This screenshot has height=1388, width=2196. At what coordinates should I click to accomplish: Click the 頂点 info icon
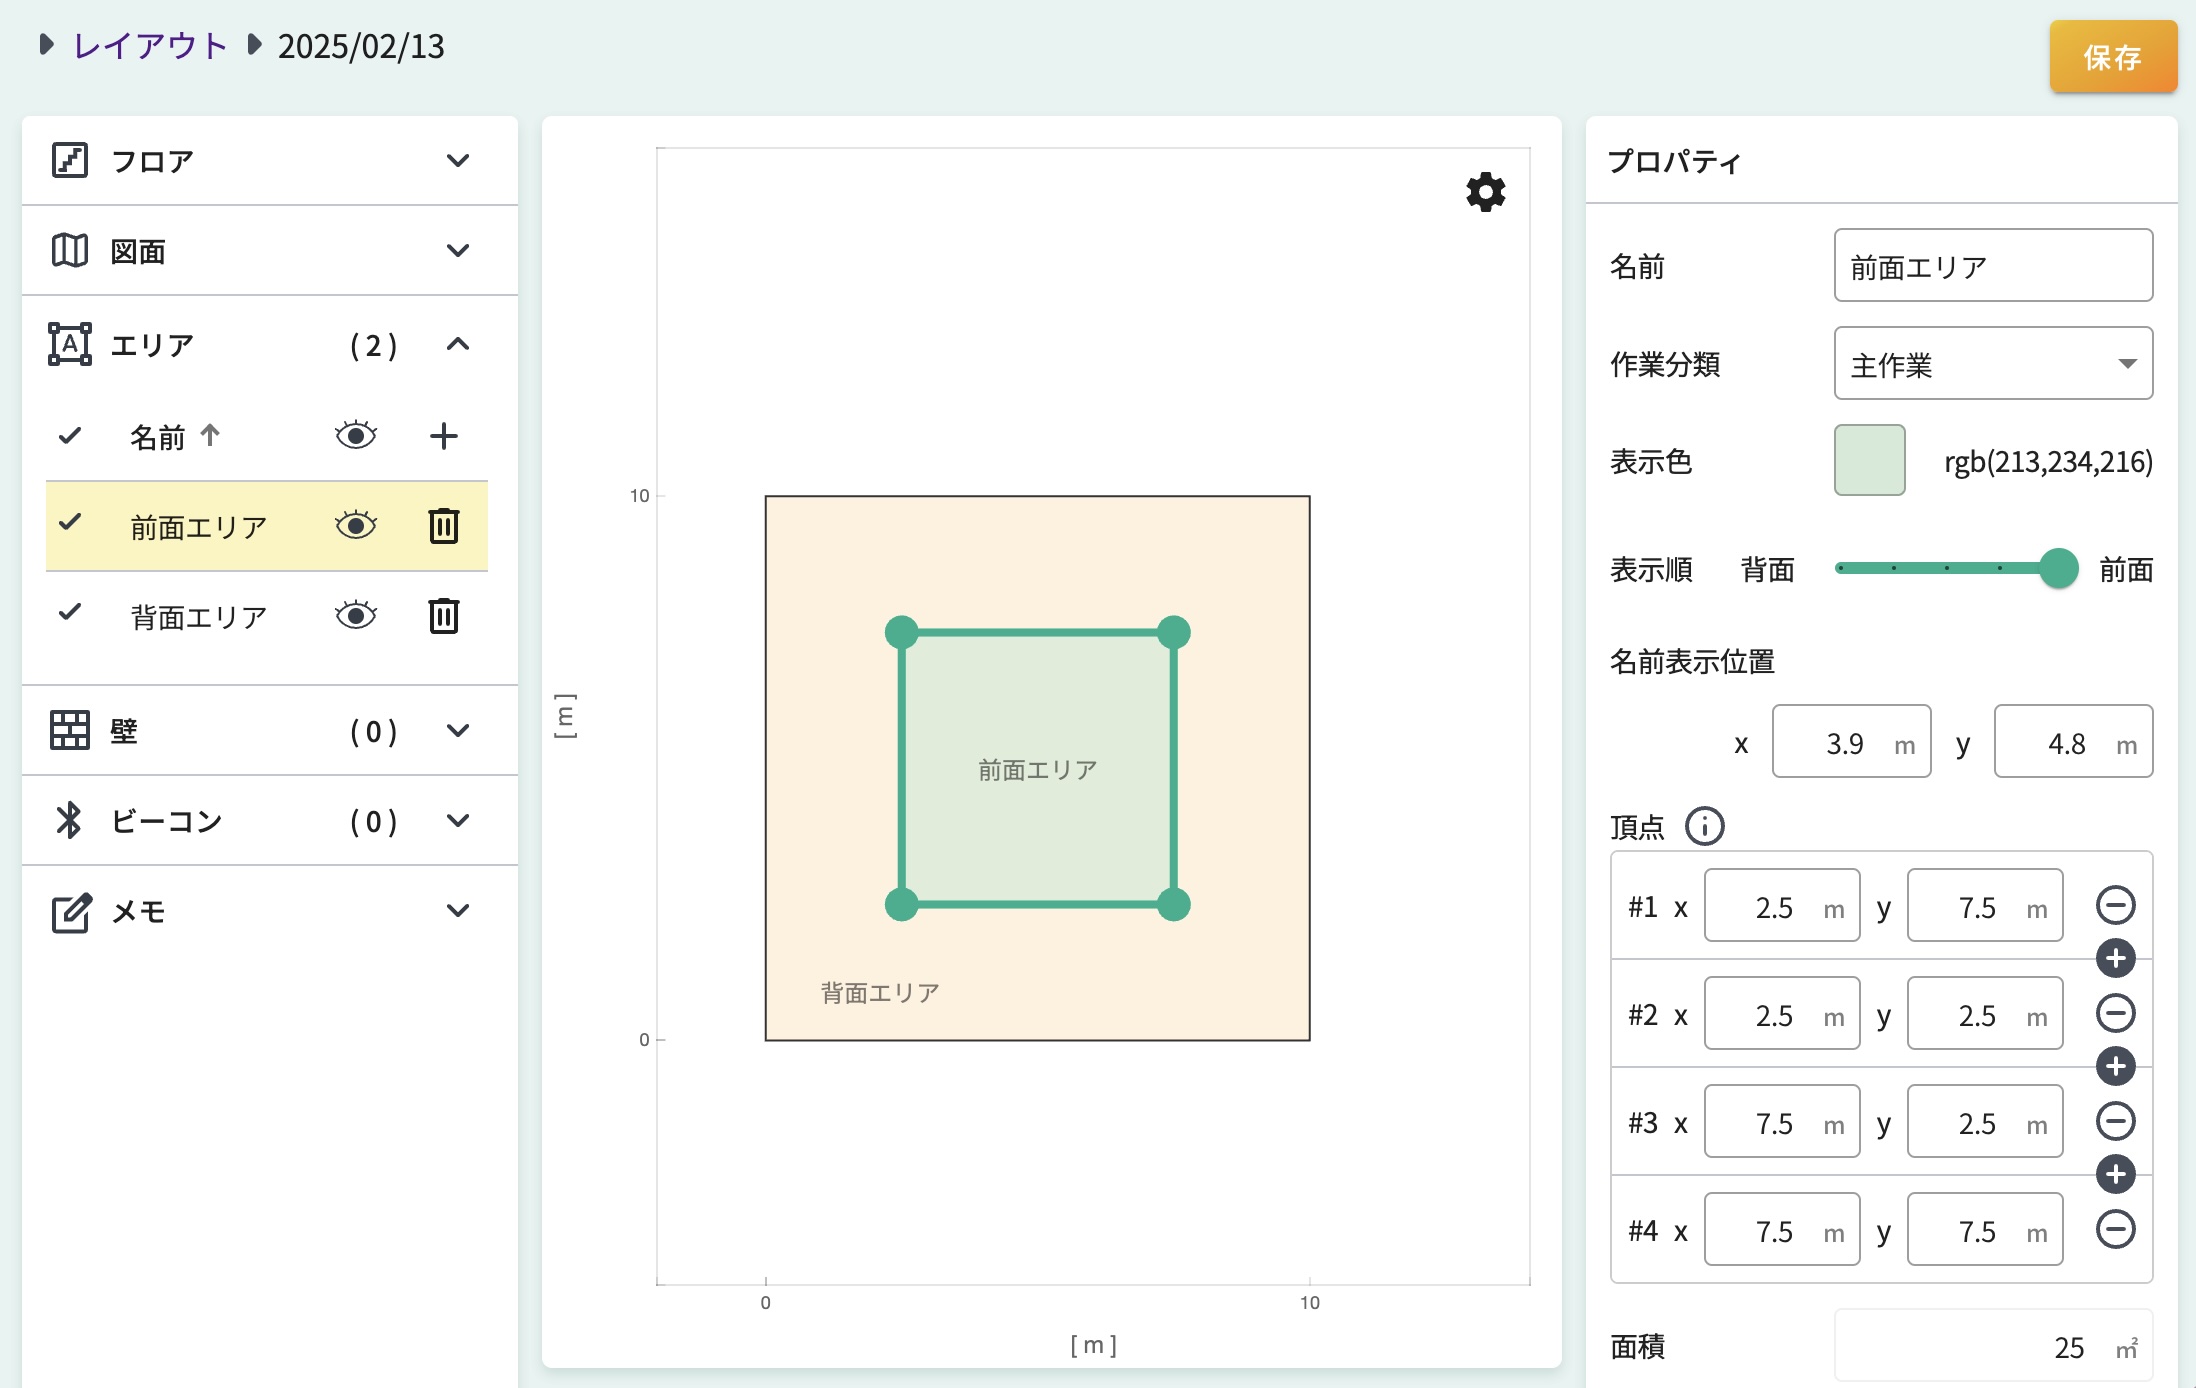click(1704, 827)
